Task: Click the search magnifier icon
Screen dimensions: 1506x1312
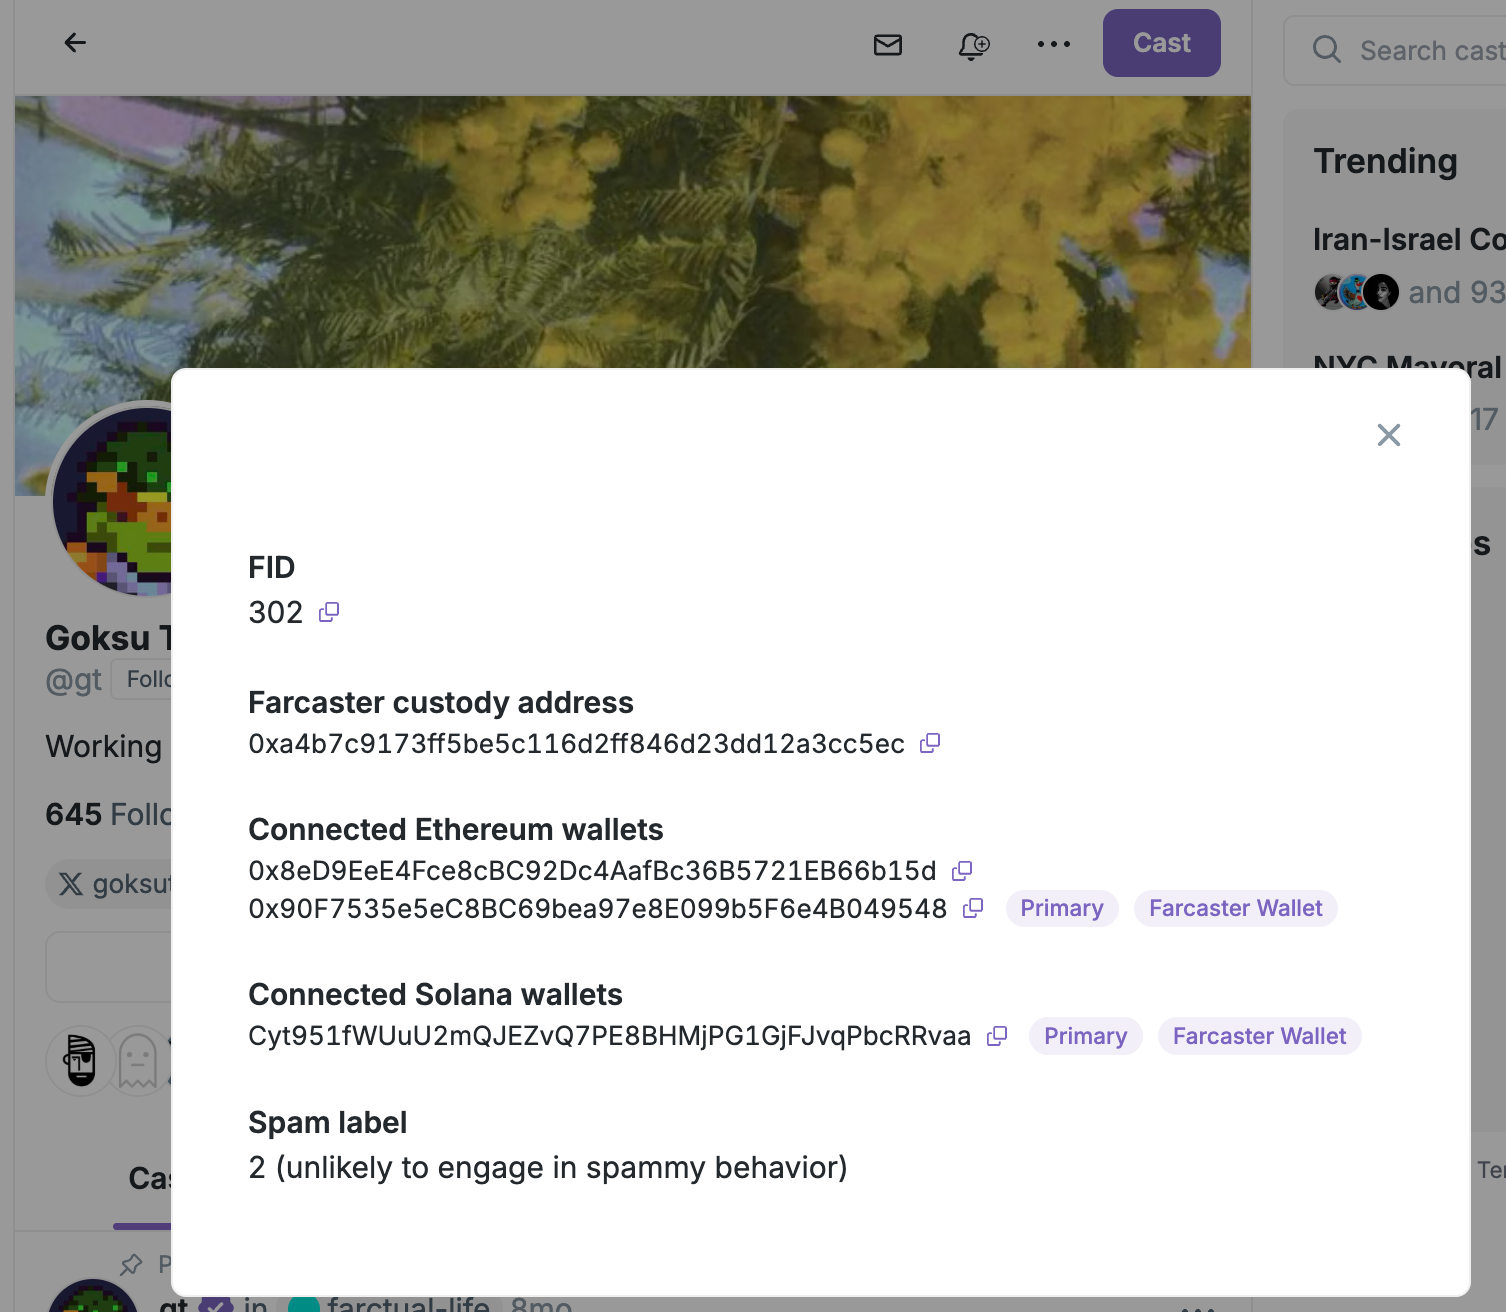Action: point(1327,49)
